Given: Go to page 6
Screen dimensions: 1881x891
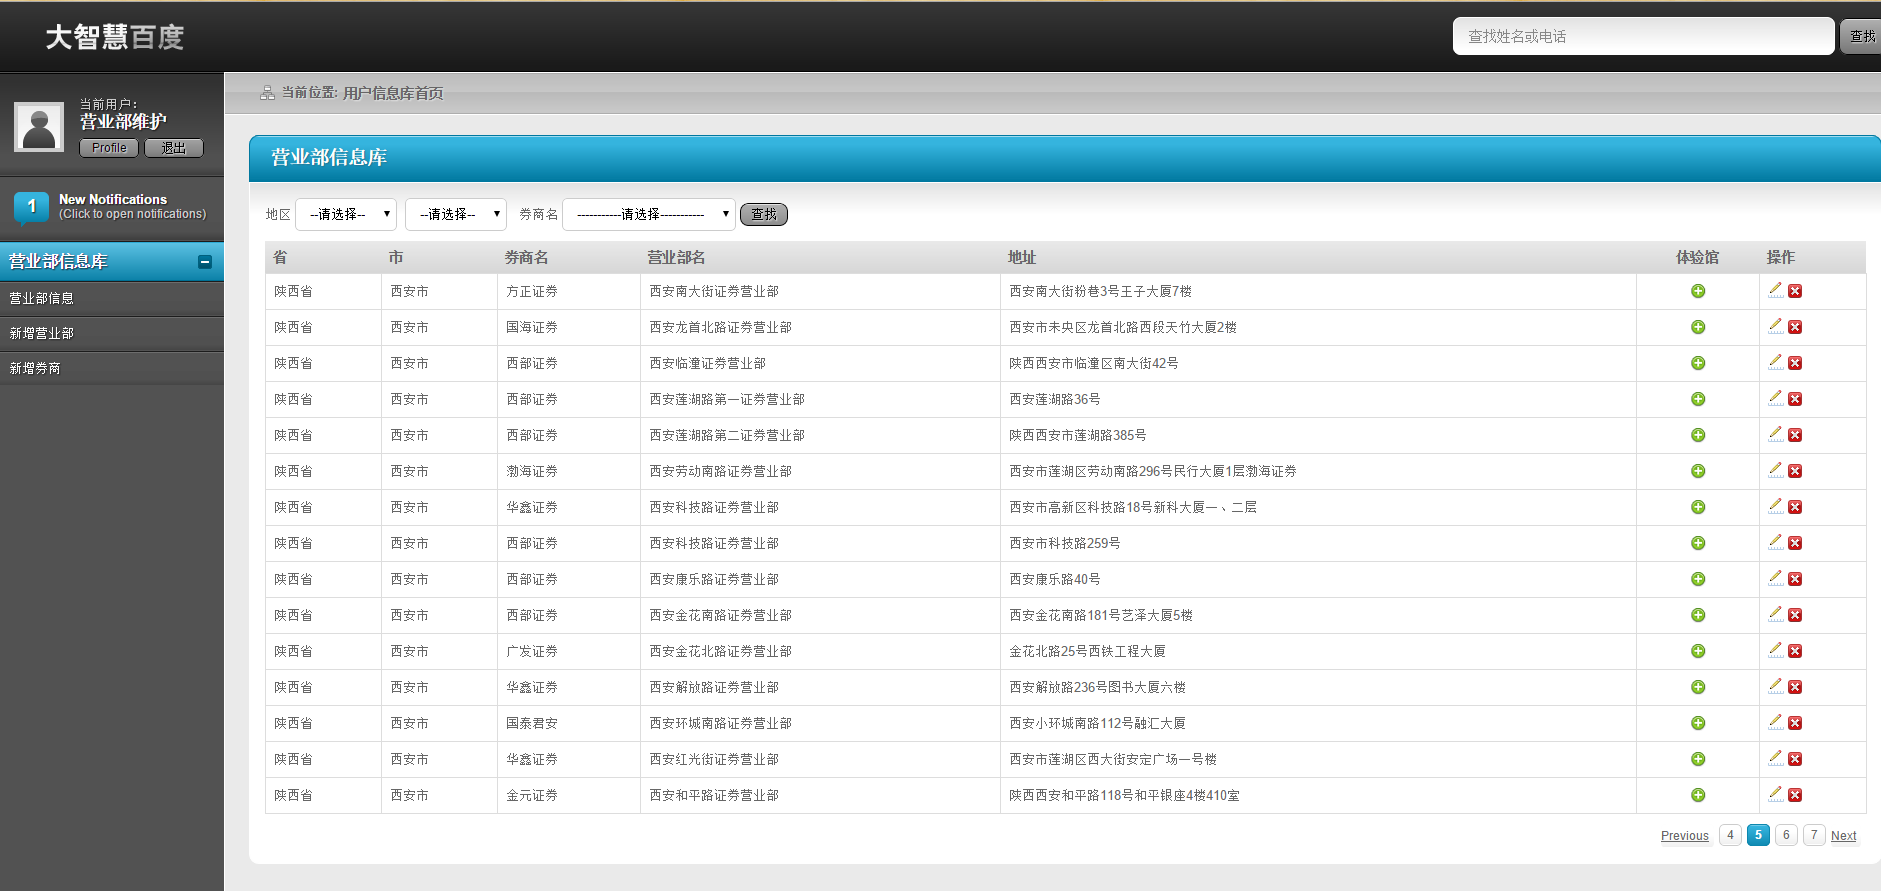Looking at the screenshot, I should 1786,835.
